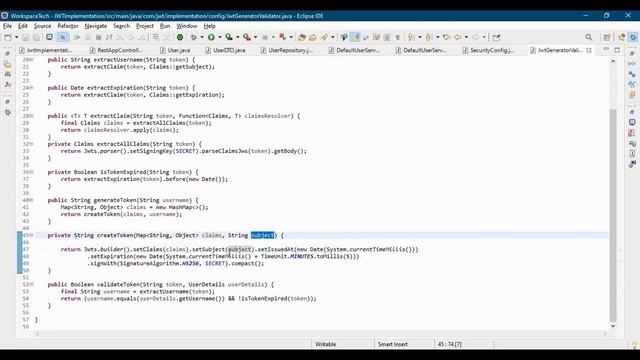Screen dimensions: 640x360
Task: Click the vertical scrollbar up arrow
Action: 613,61
